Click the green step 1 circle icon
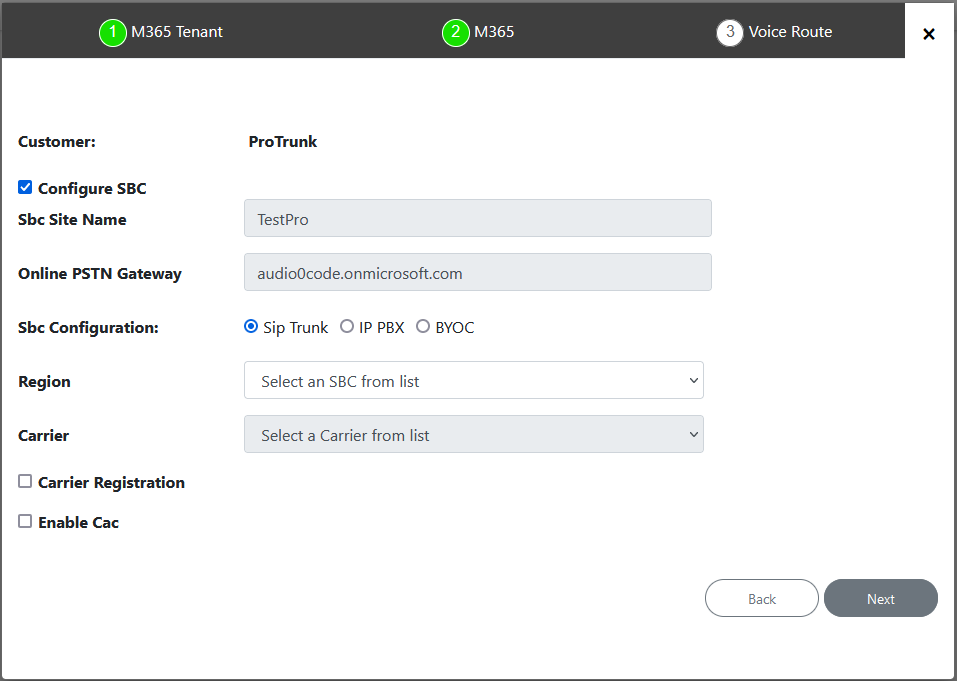 pyautogui.click(x=112, y=31)
